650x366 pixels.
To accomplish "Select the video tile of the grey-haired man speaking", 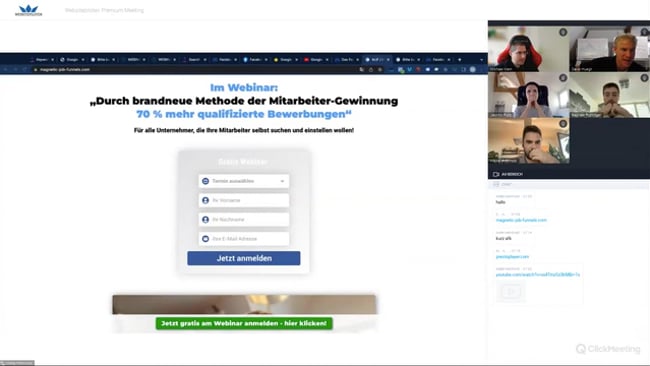I will tap(609, 49).
